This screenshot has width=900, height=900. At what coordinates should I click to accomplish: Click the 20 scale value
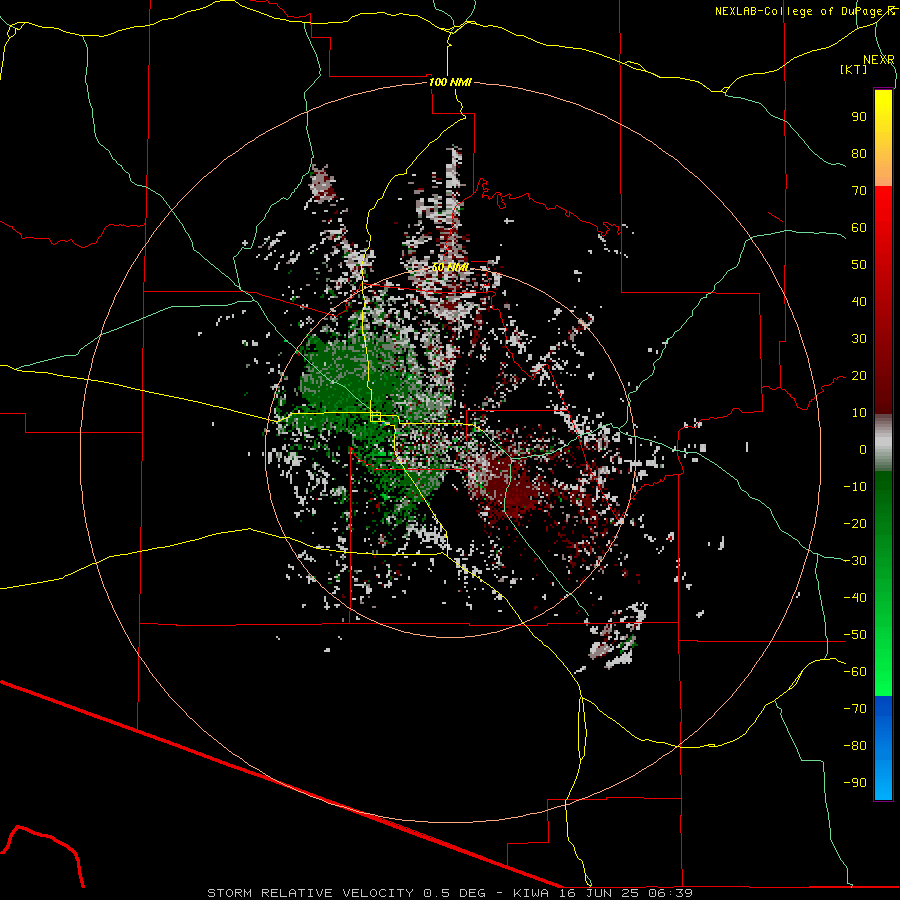859,376
